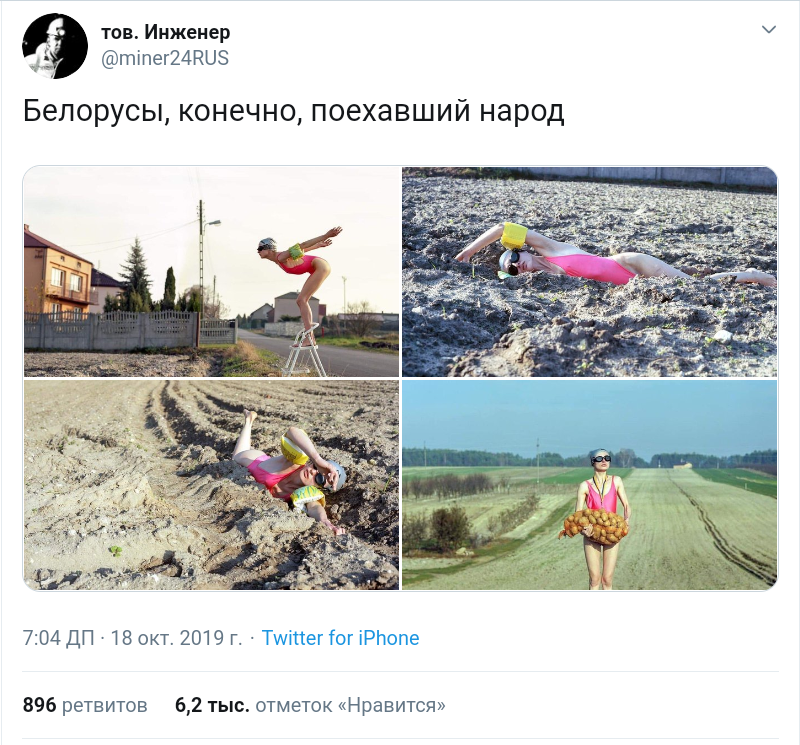
Task: Click the 6,2 тыс. like count
Action: [x=212, y=705]
